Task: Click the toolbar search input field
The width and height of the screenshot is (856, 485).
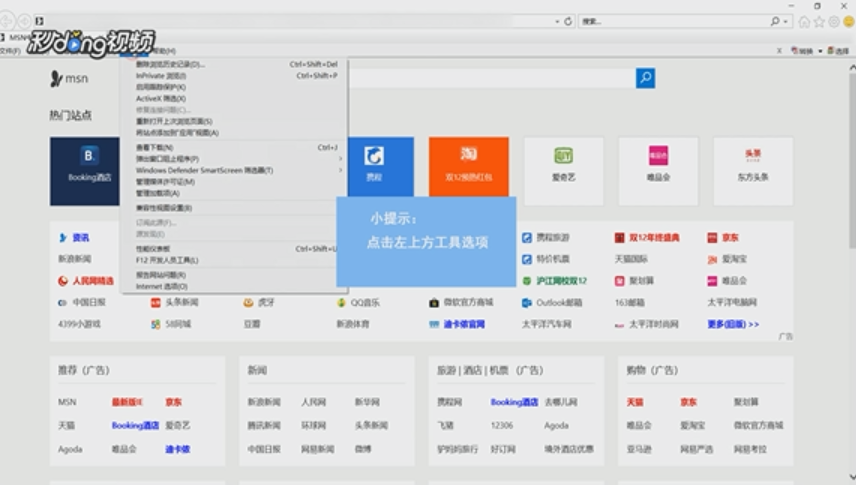Action: (673, 21)
